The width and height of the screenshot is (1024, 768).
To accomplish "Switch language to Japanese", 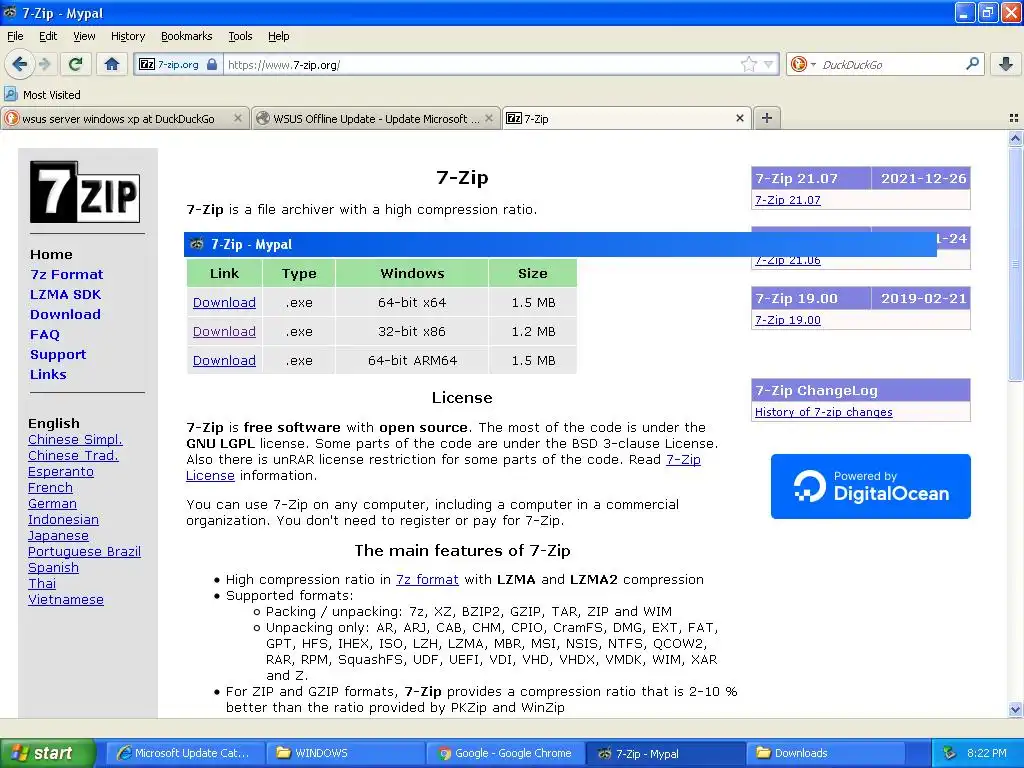I will [x=58, y=536].
